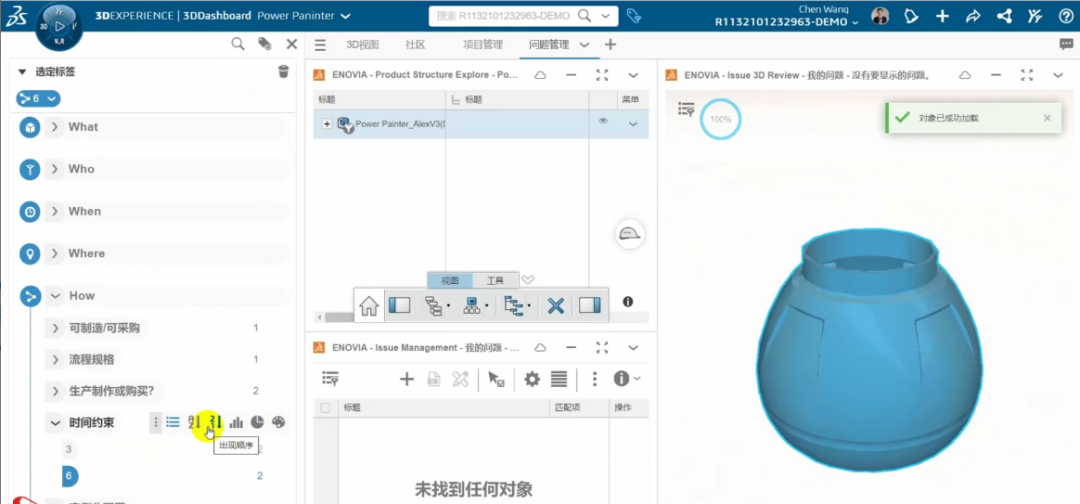Open the 6WTags icon beside the search bar
The height and width of the screenshot is (504, 1080).
coord(634,16)
